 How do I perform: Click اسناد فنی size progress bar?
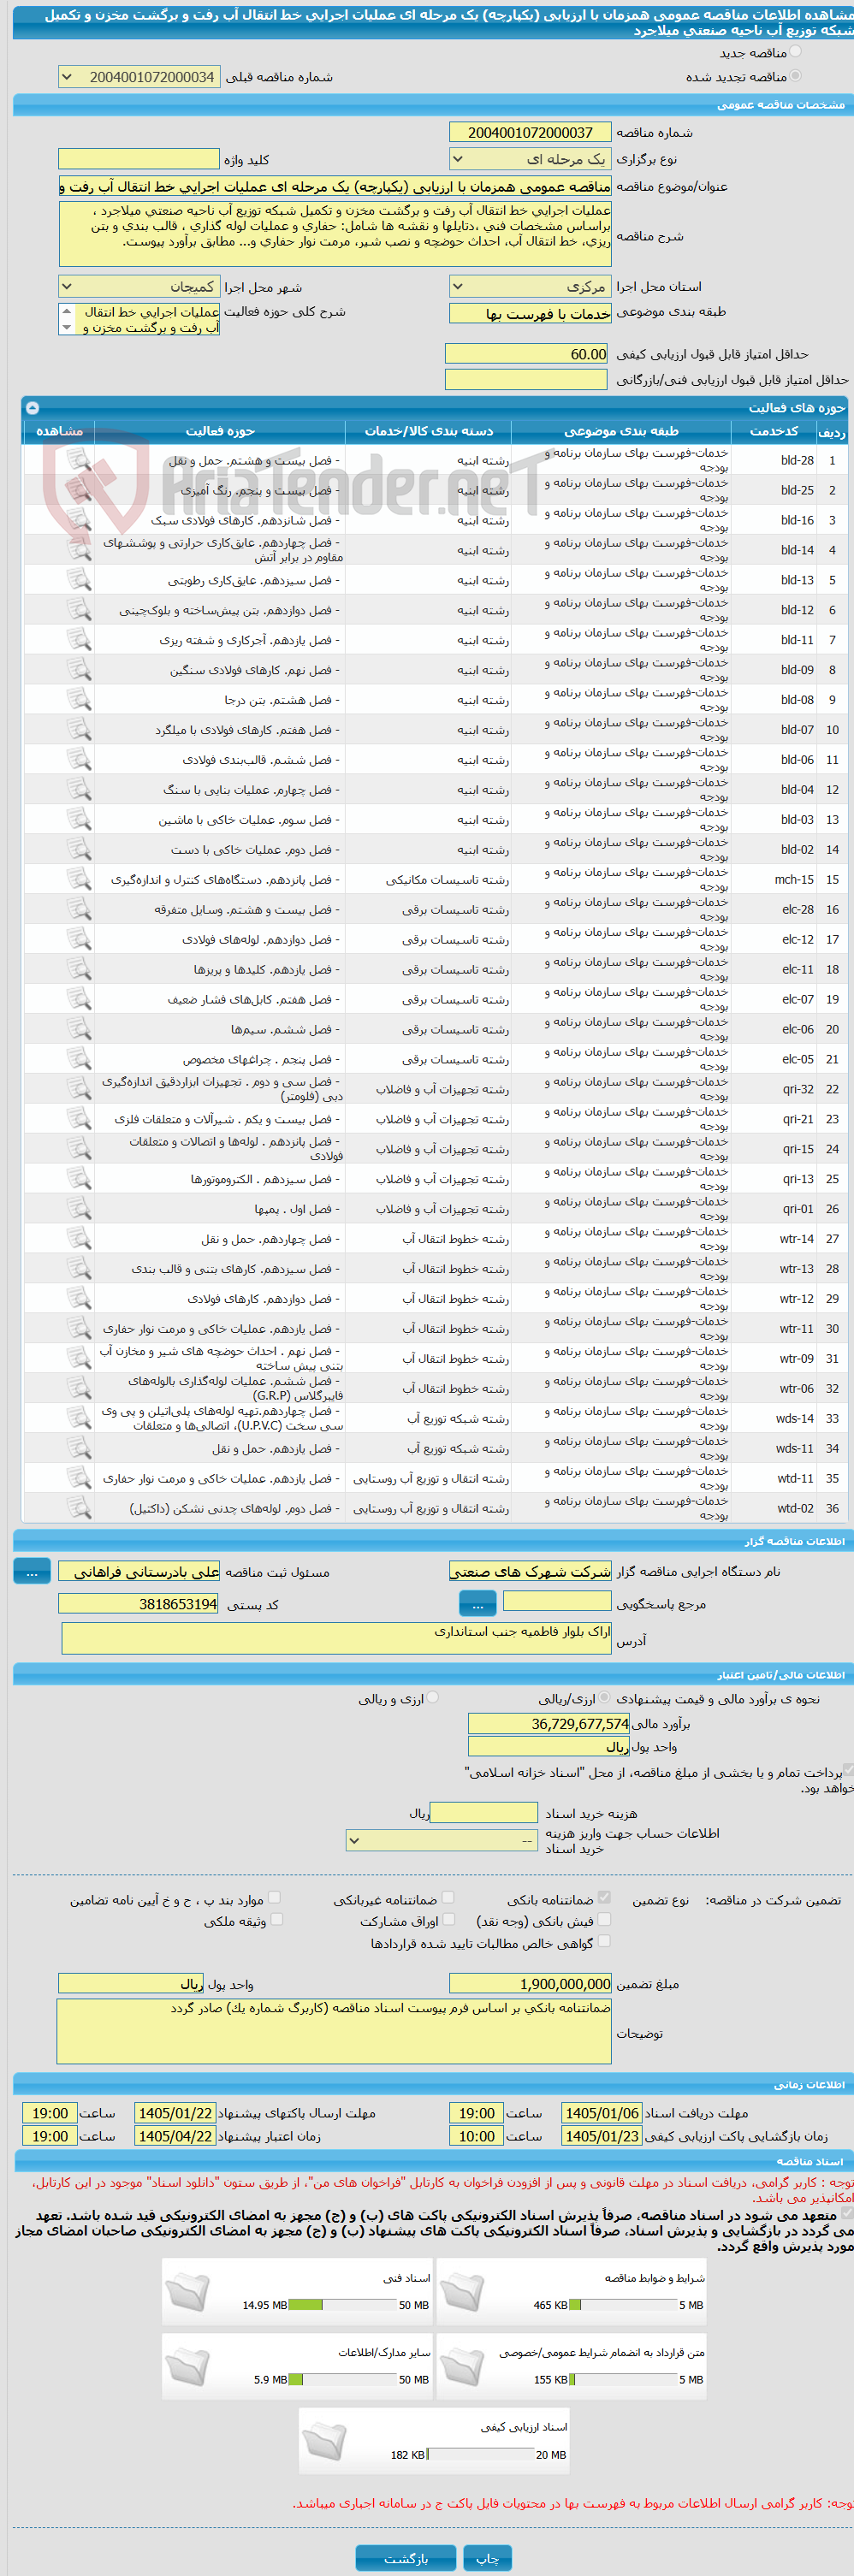click(343, 2306)
